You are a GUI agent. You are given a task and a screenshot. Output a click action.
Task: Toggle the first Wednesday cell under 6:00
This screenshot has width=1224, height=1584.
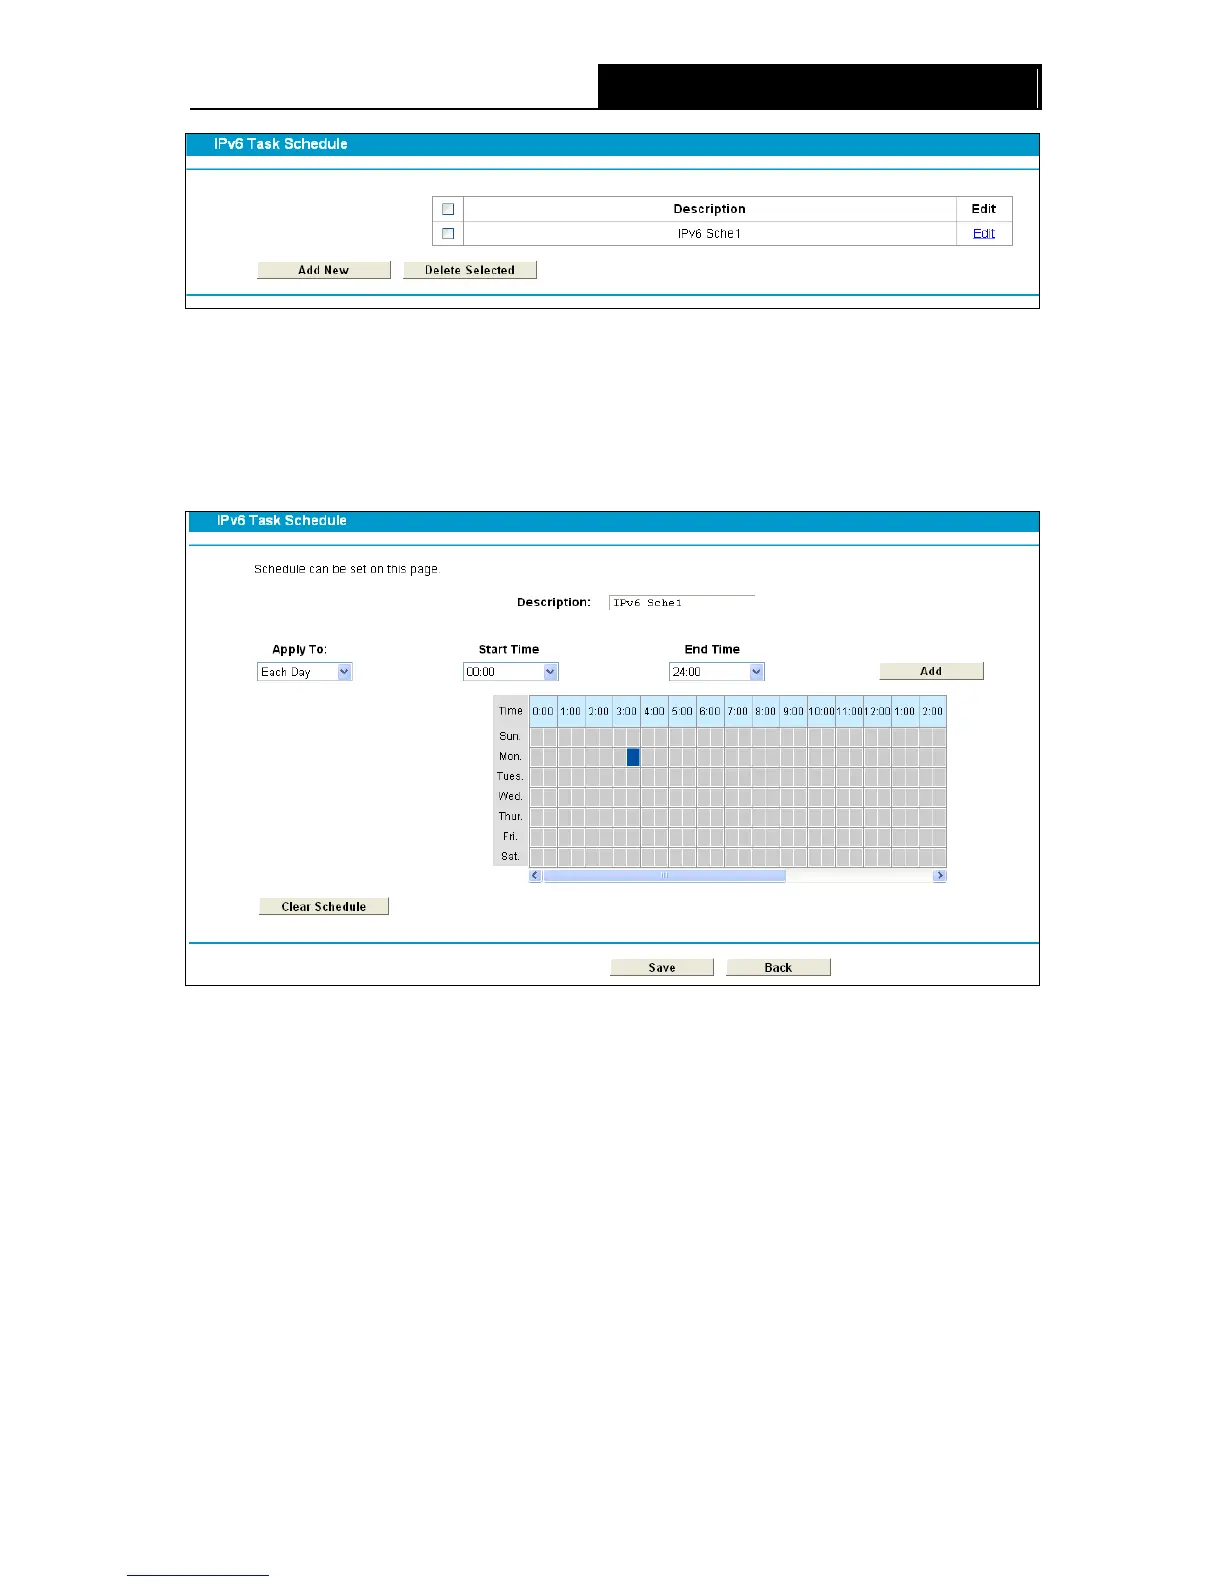coord(704,797)
